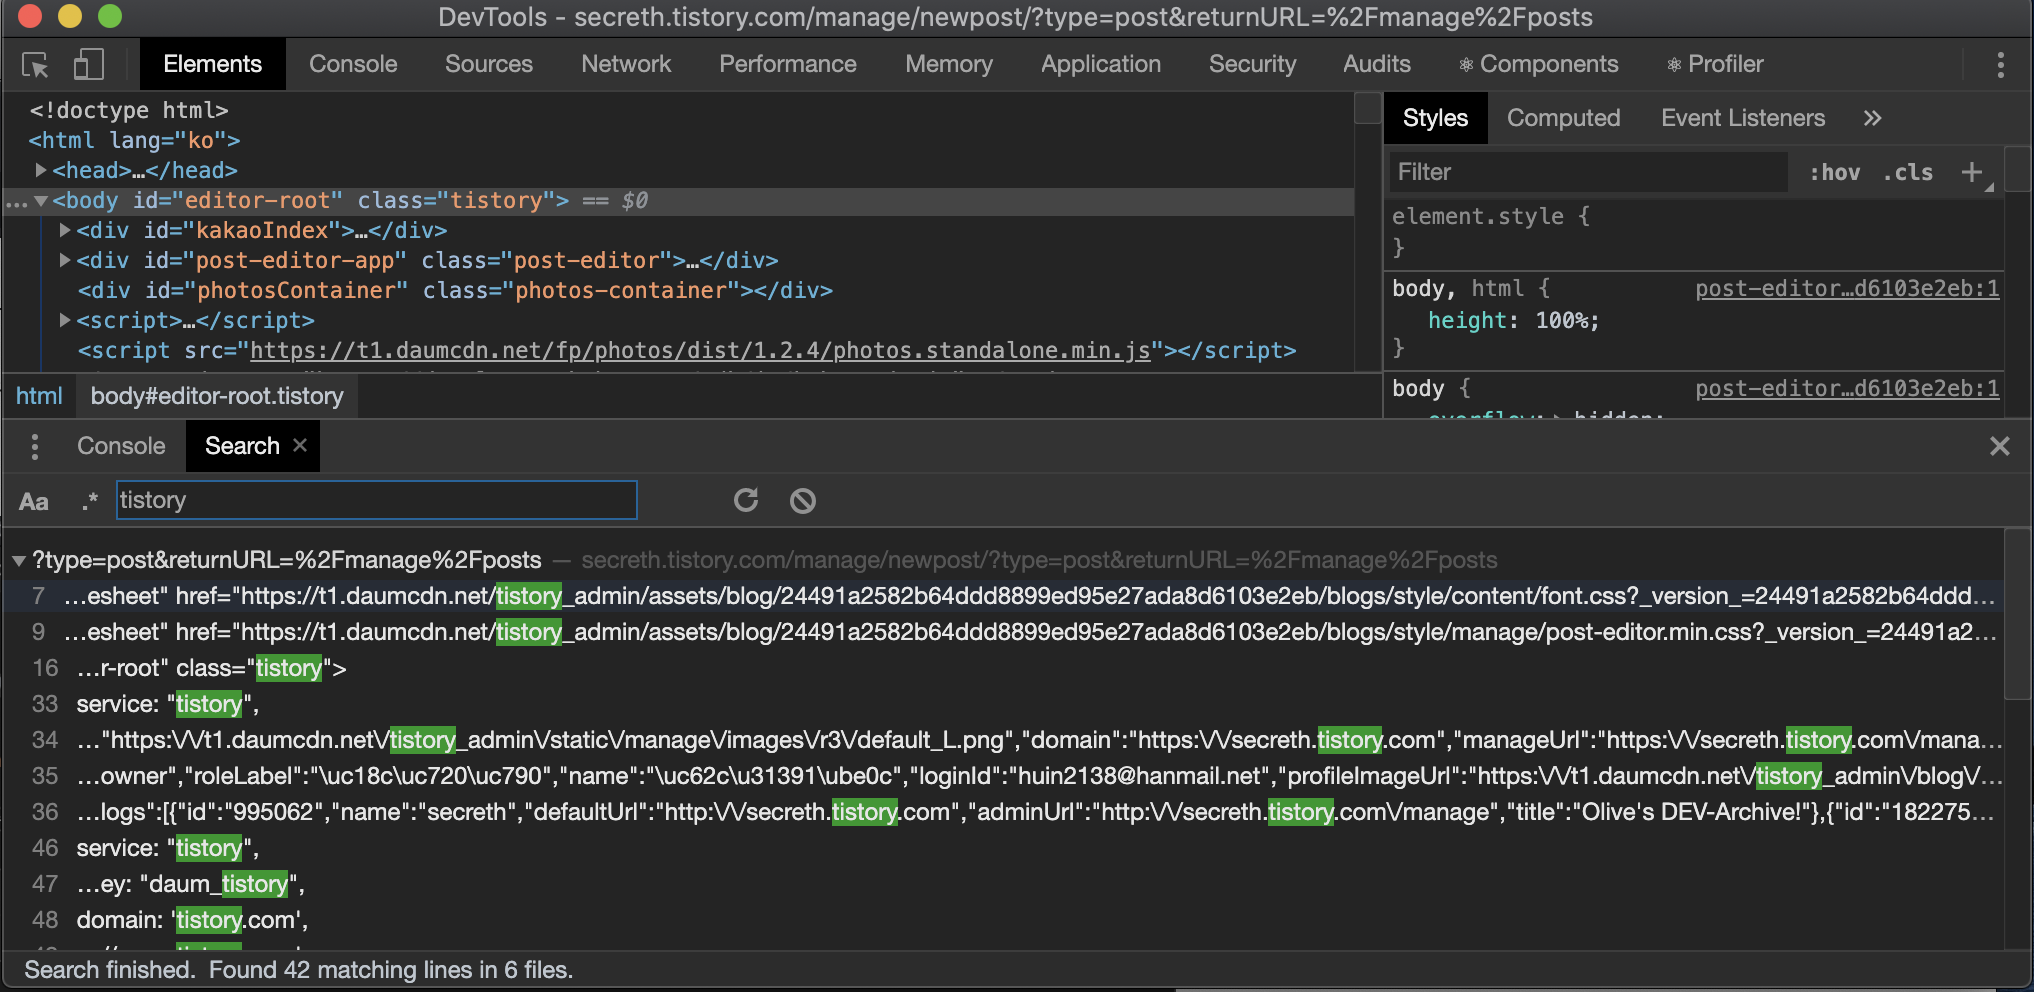Toggle the device toolbar icon
Image resolution: width=2034 pixels, height=992 pixels.
(x=88, y=65)
